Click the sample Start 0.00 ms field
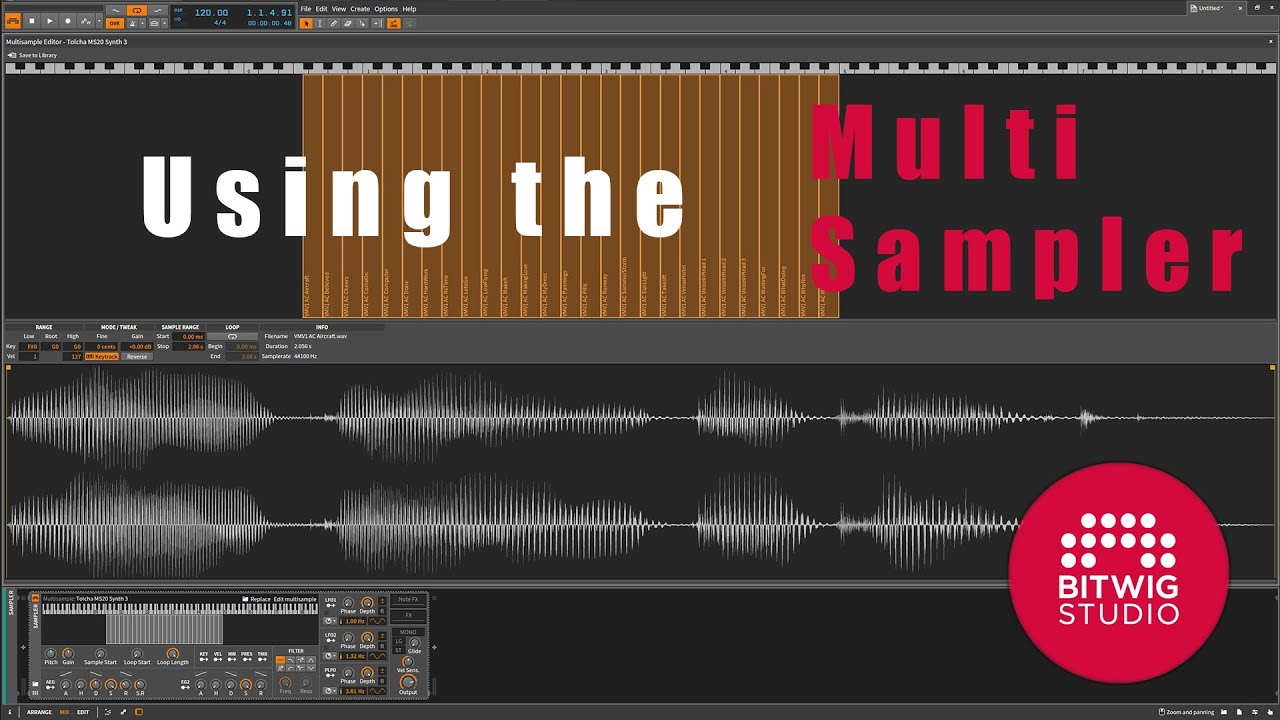 coord(188,336)
